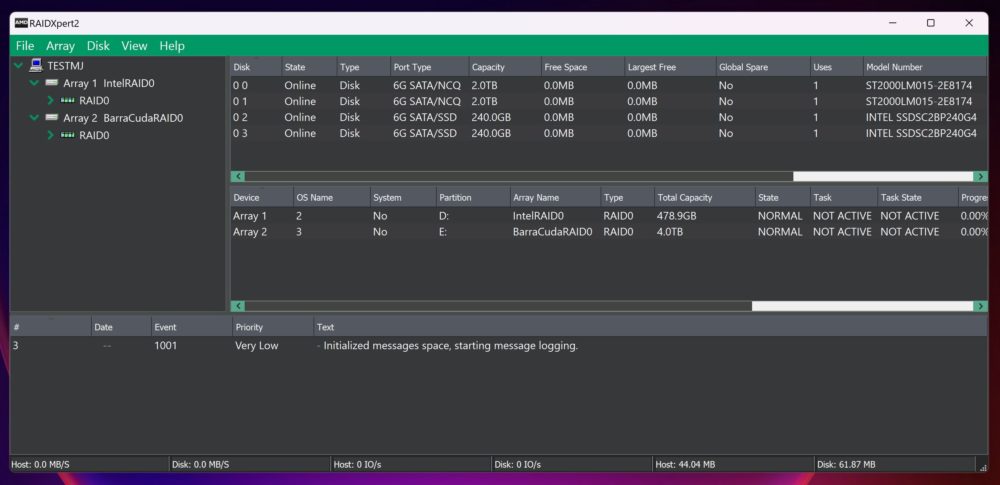Select Array 2 BarraCudaRAID0 in tree

(123, 117)
